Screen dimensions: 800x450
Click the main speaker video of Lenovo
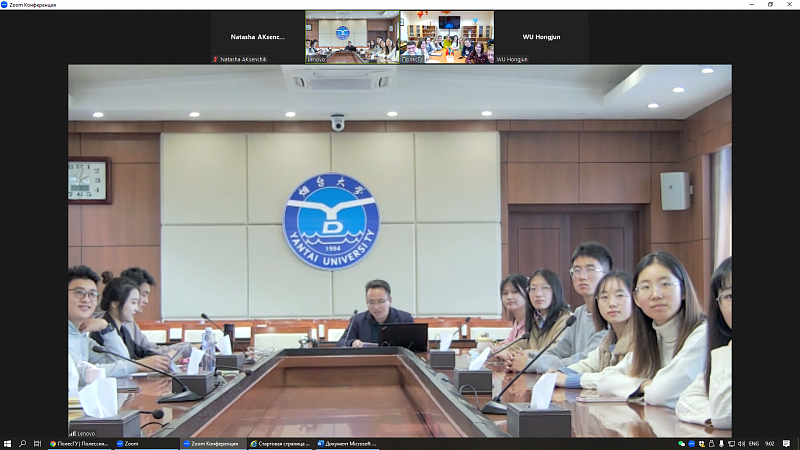tap(399, 250)
